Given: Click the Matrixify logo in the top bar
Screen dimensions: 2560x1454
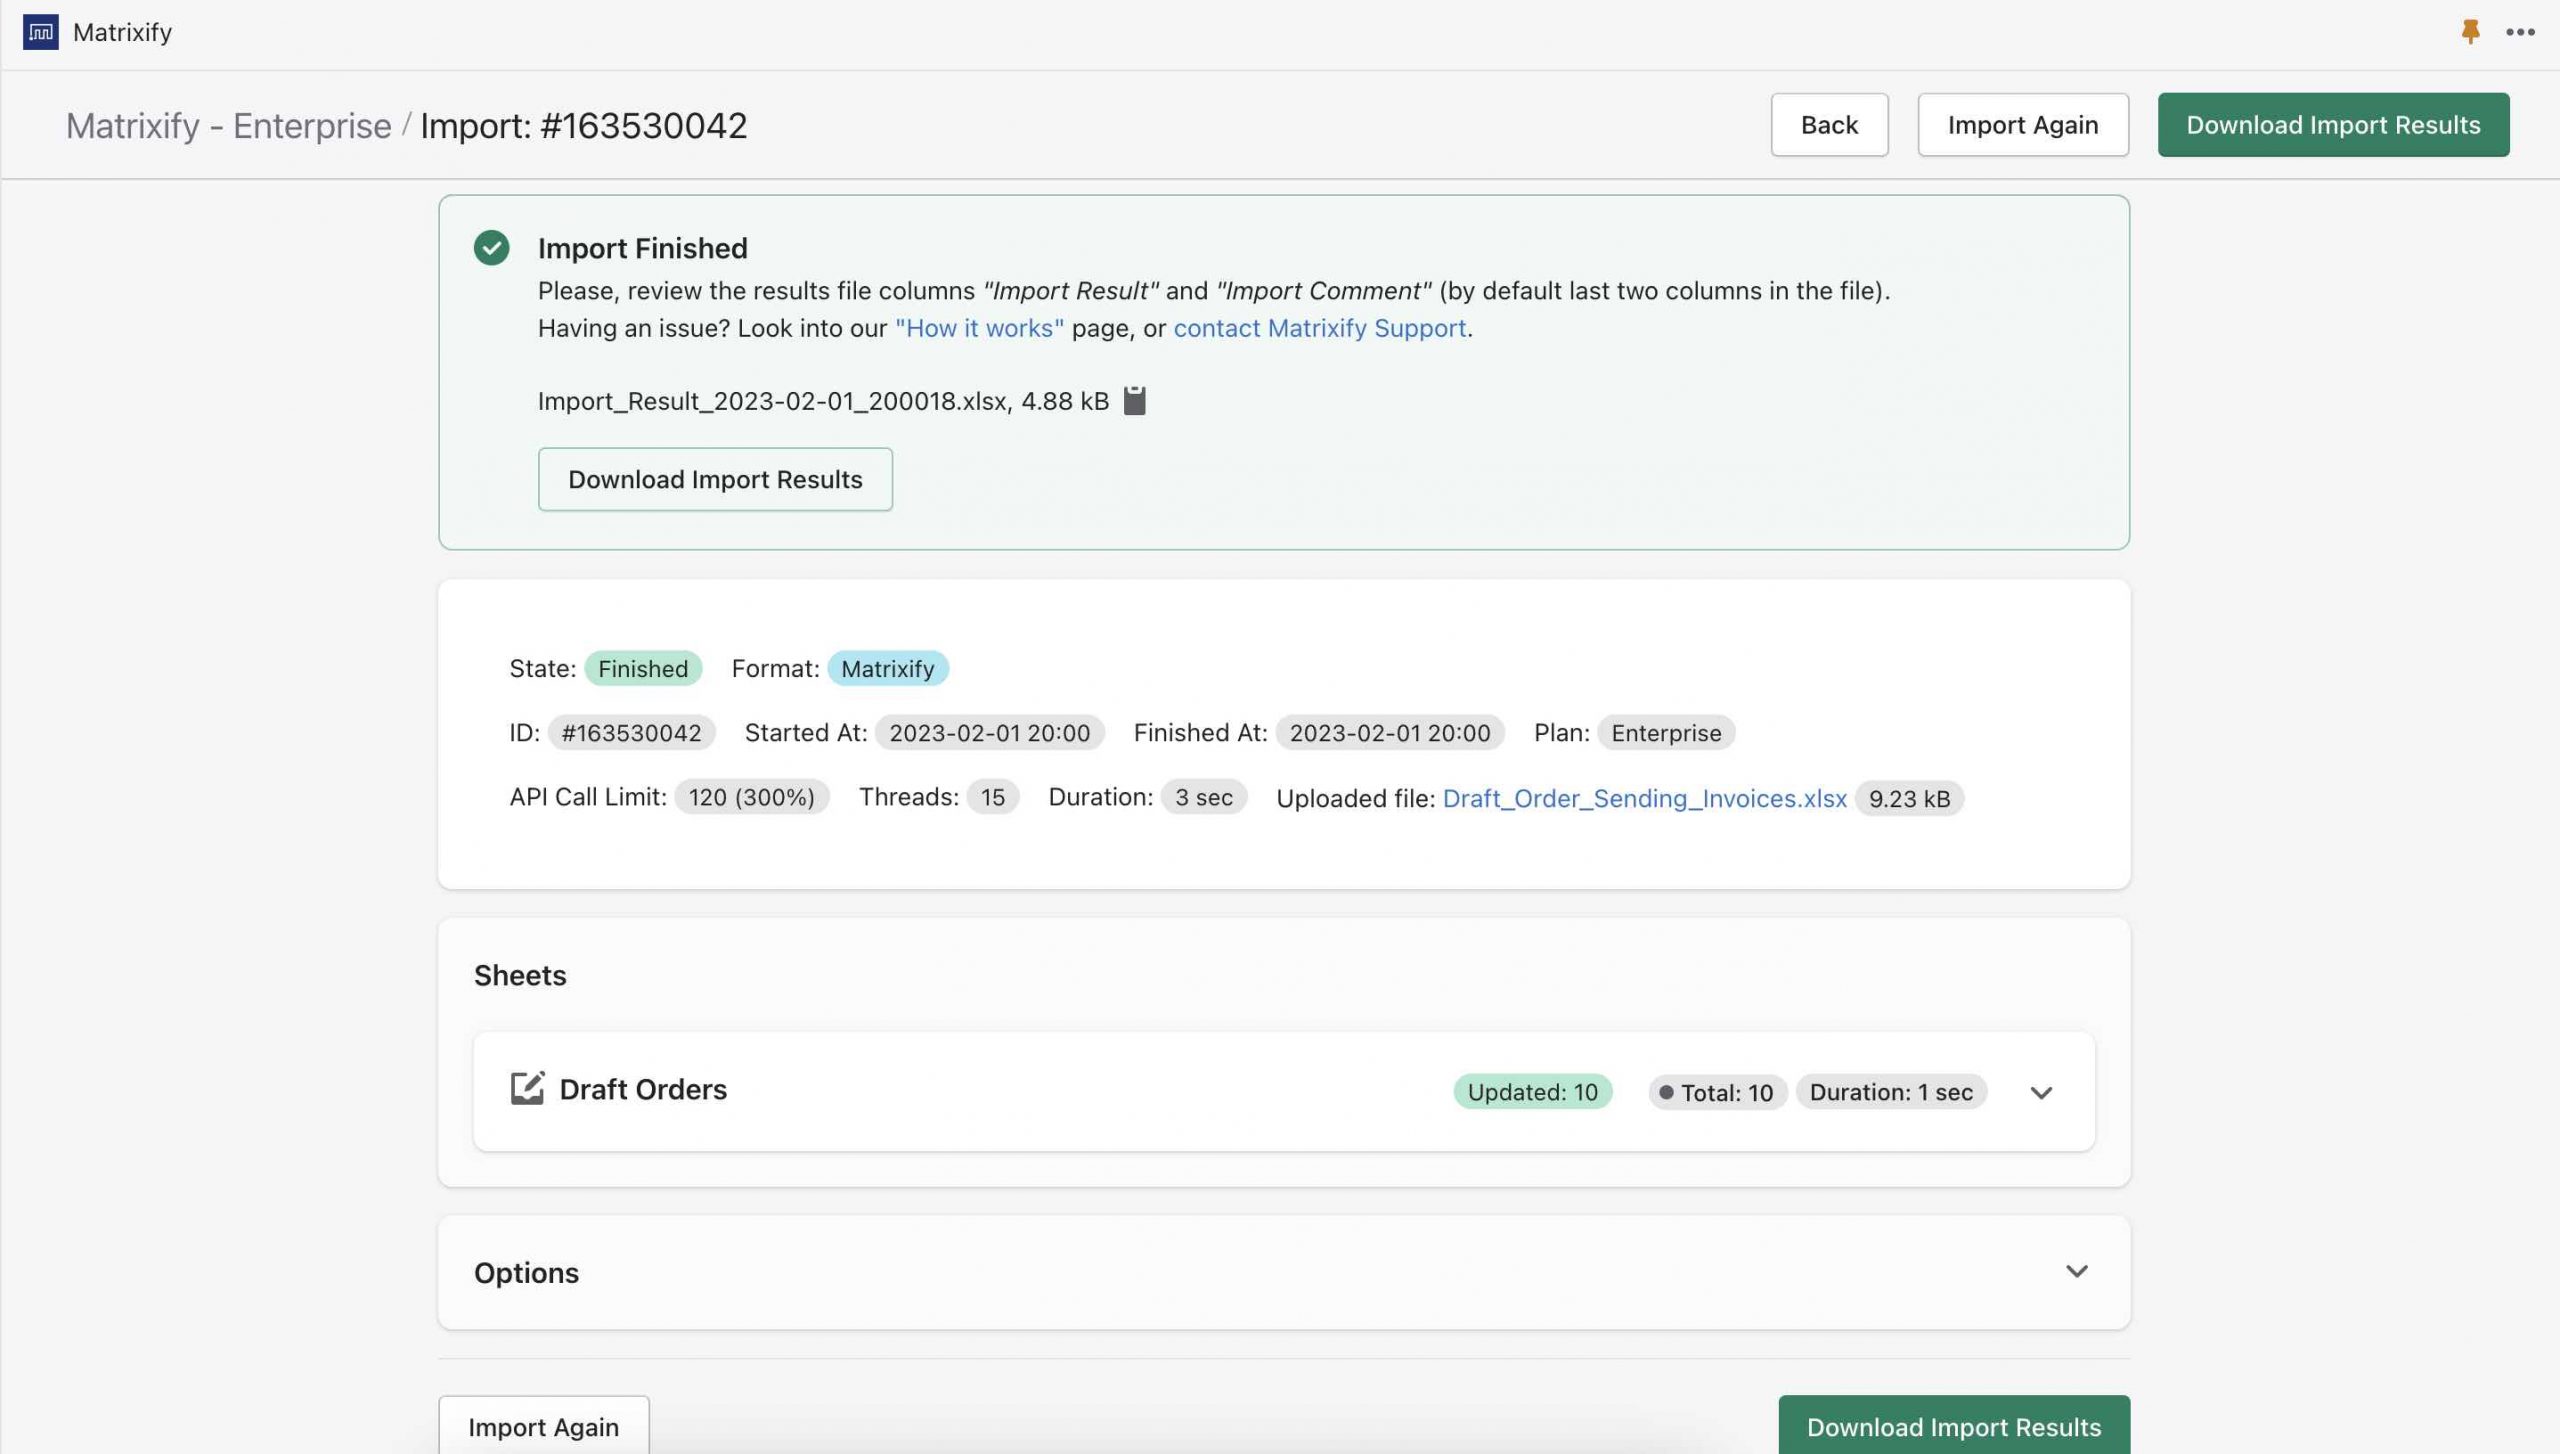Looking at the screenshot, I should click(x=41, y=31).
